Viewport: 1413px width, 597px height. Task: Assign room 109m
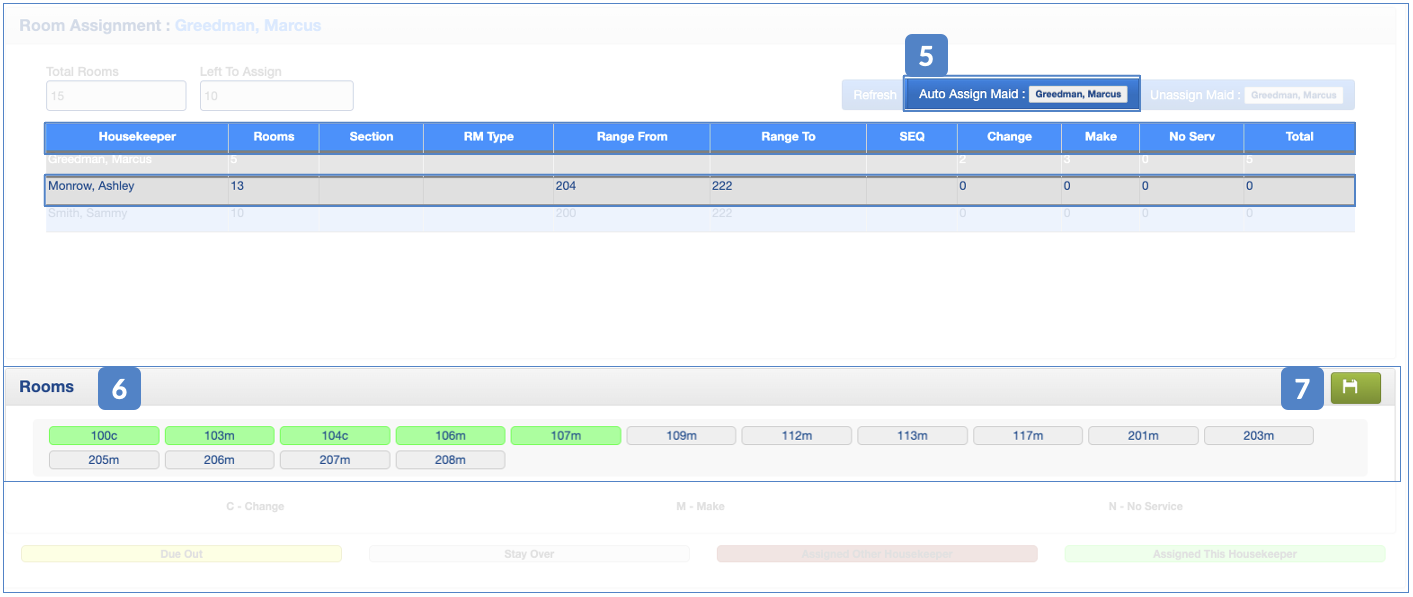[681, 436]
